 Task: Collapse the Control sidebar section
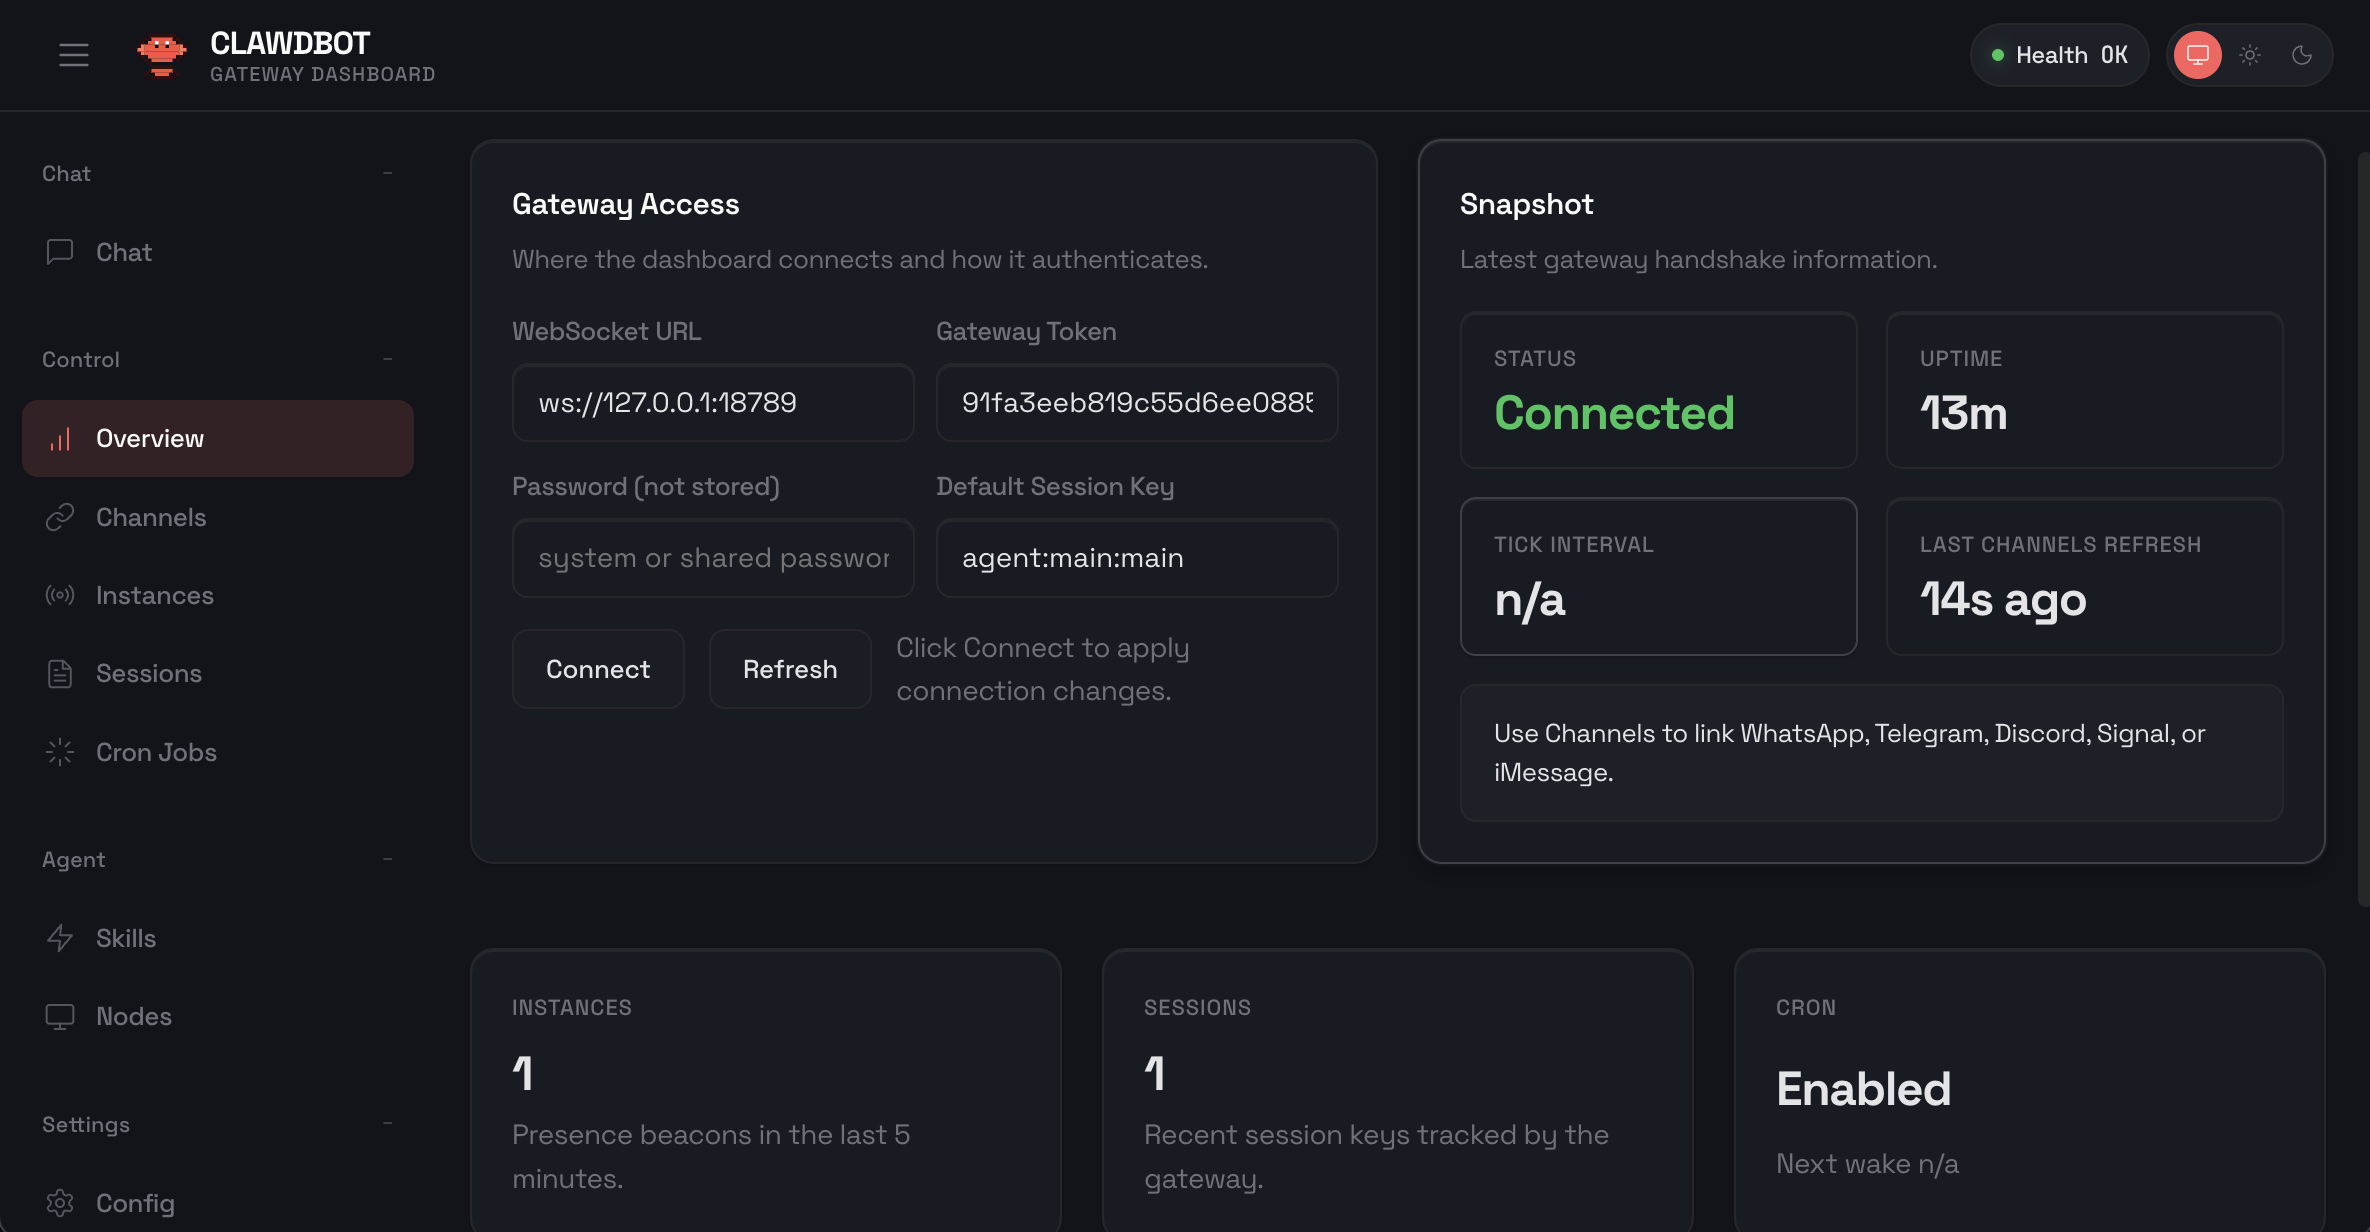tap(388, 359)
